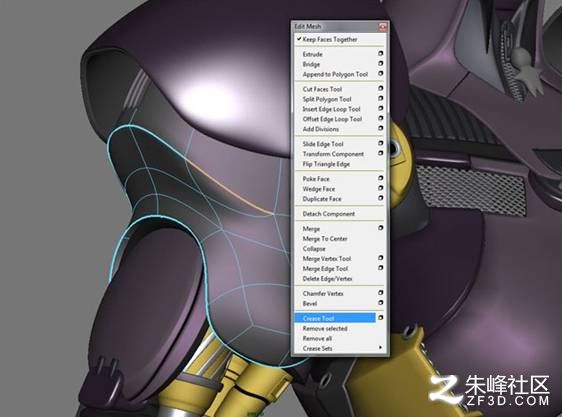Screen dimensions: 562x417
Task: Select the Bridge menu entry
Action: click(x=311, y=65)
